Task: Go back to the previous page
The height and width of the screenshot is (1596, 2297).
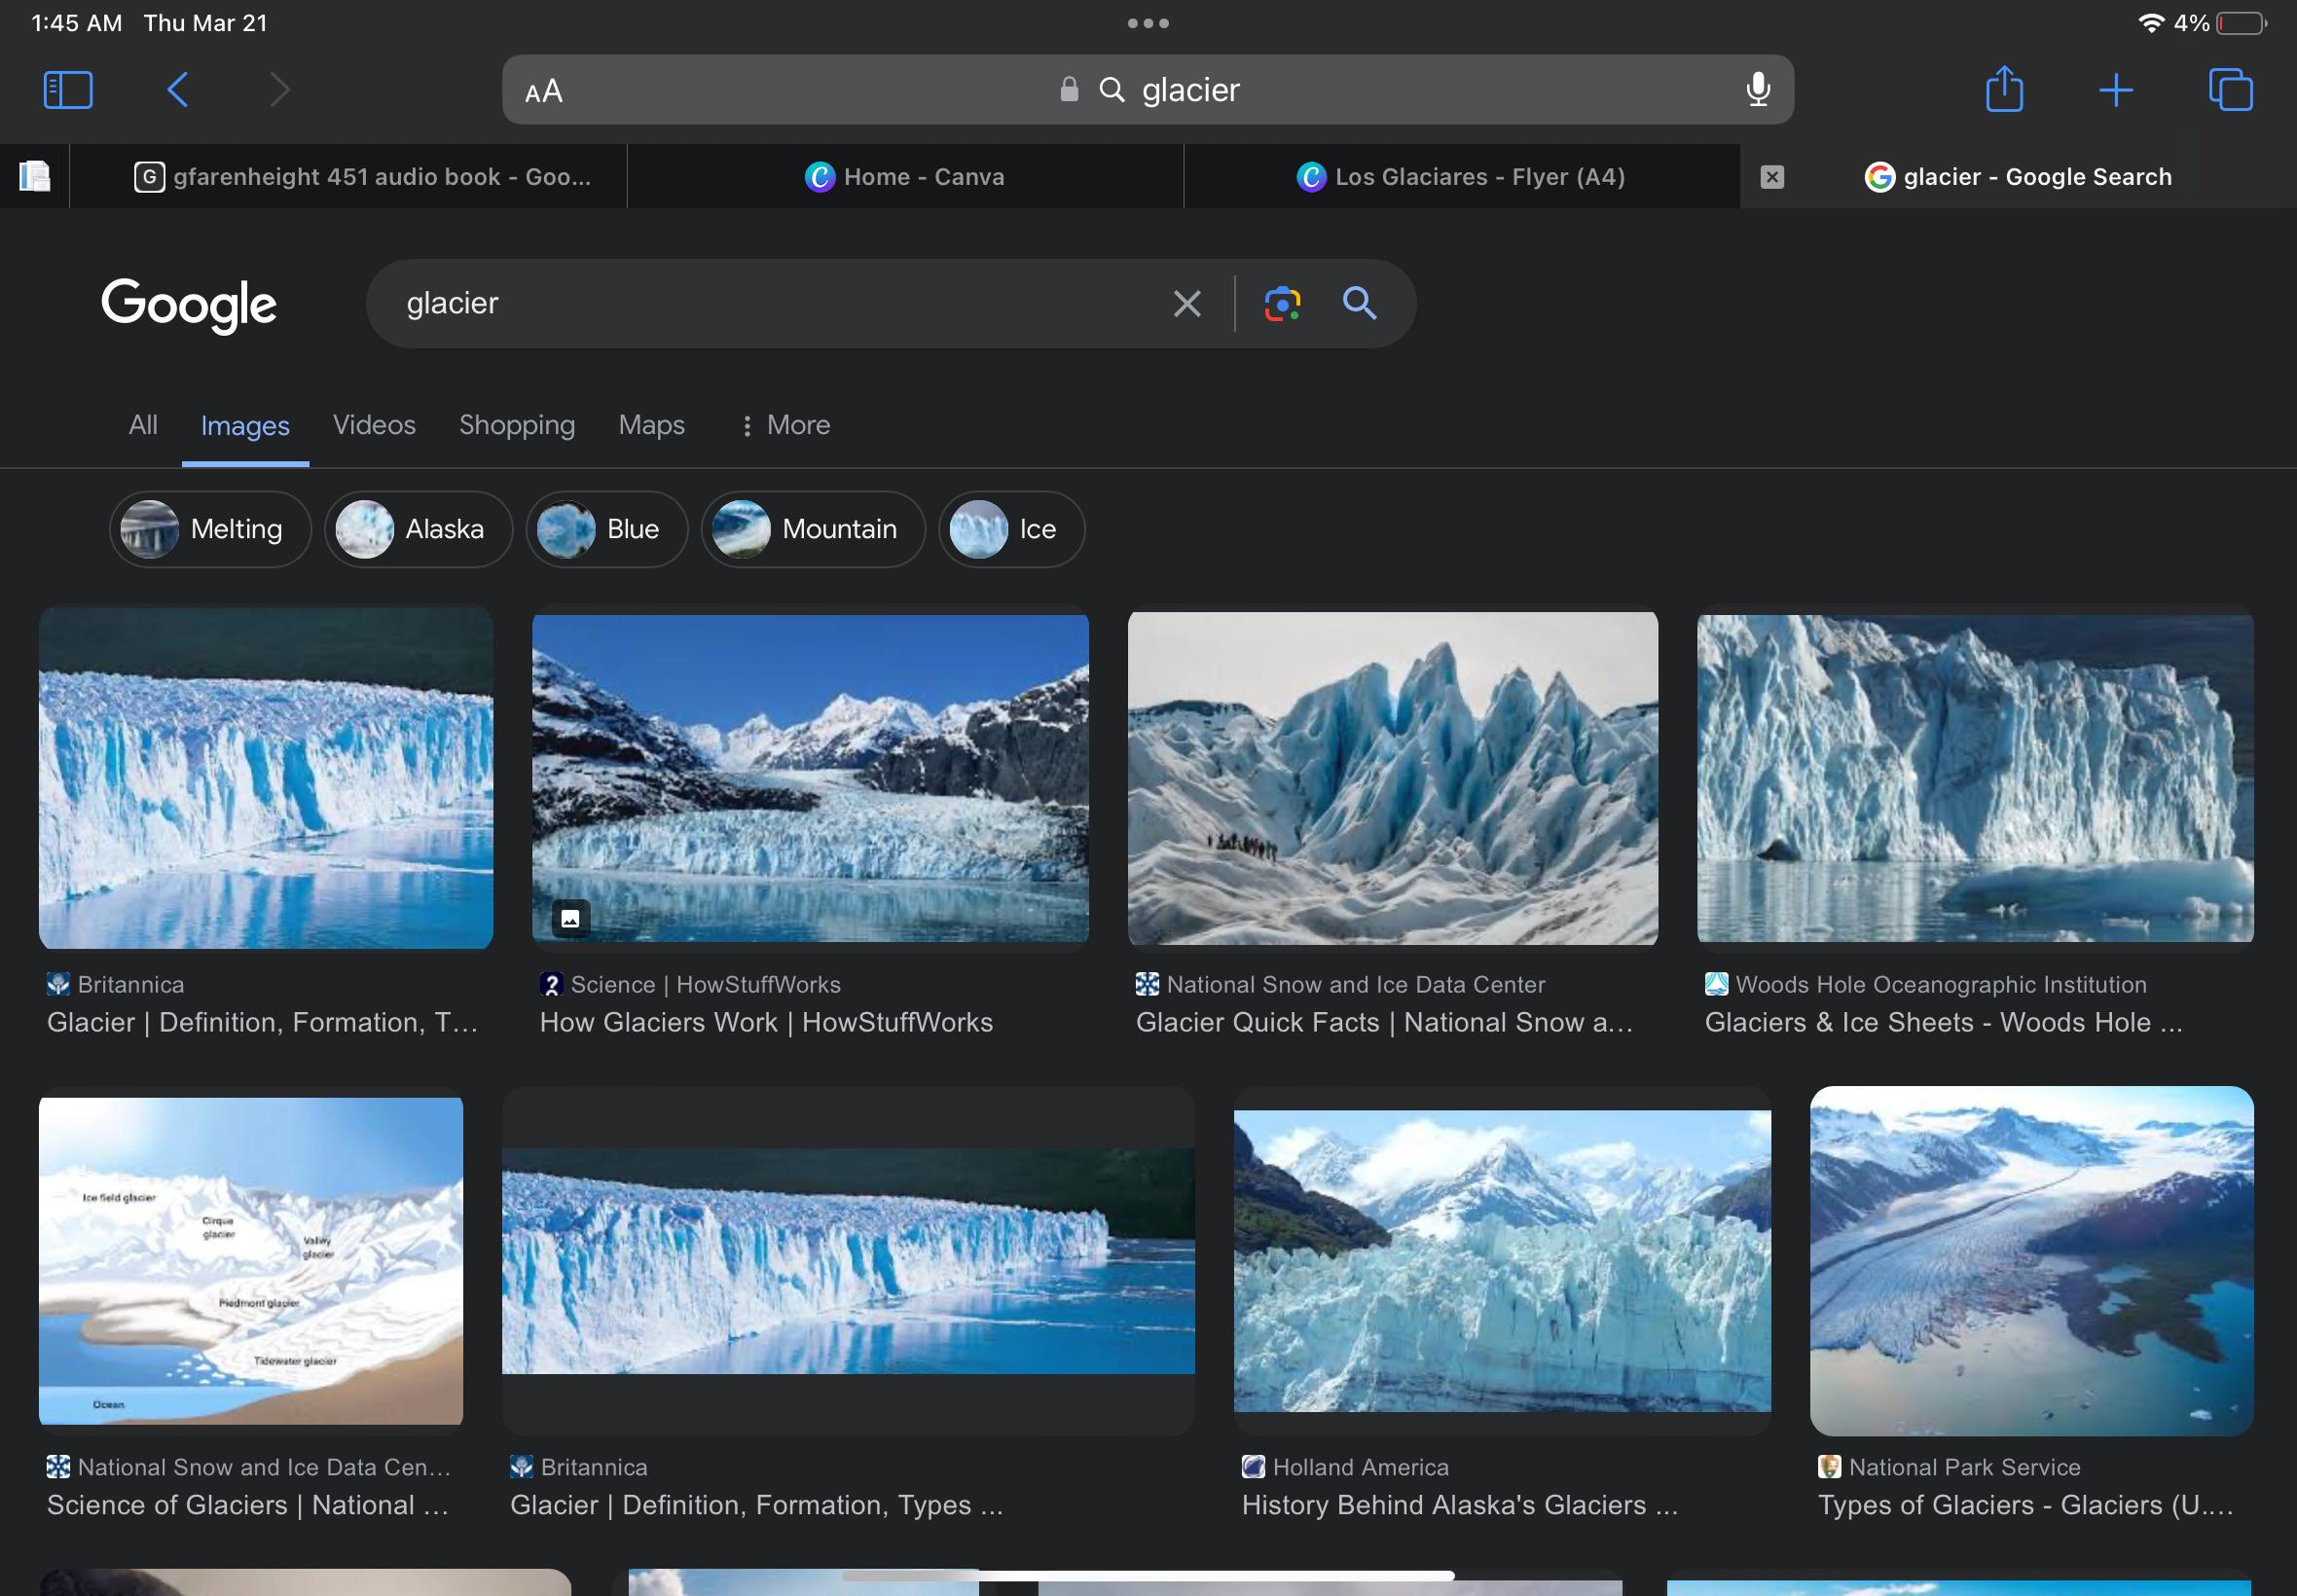Action: pyautogui.click(x=178, y=90)
